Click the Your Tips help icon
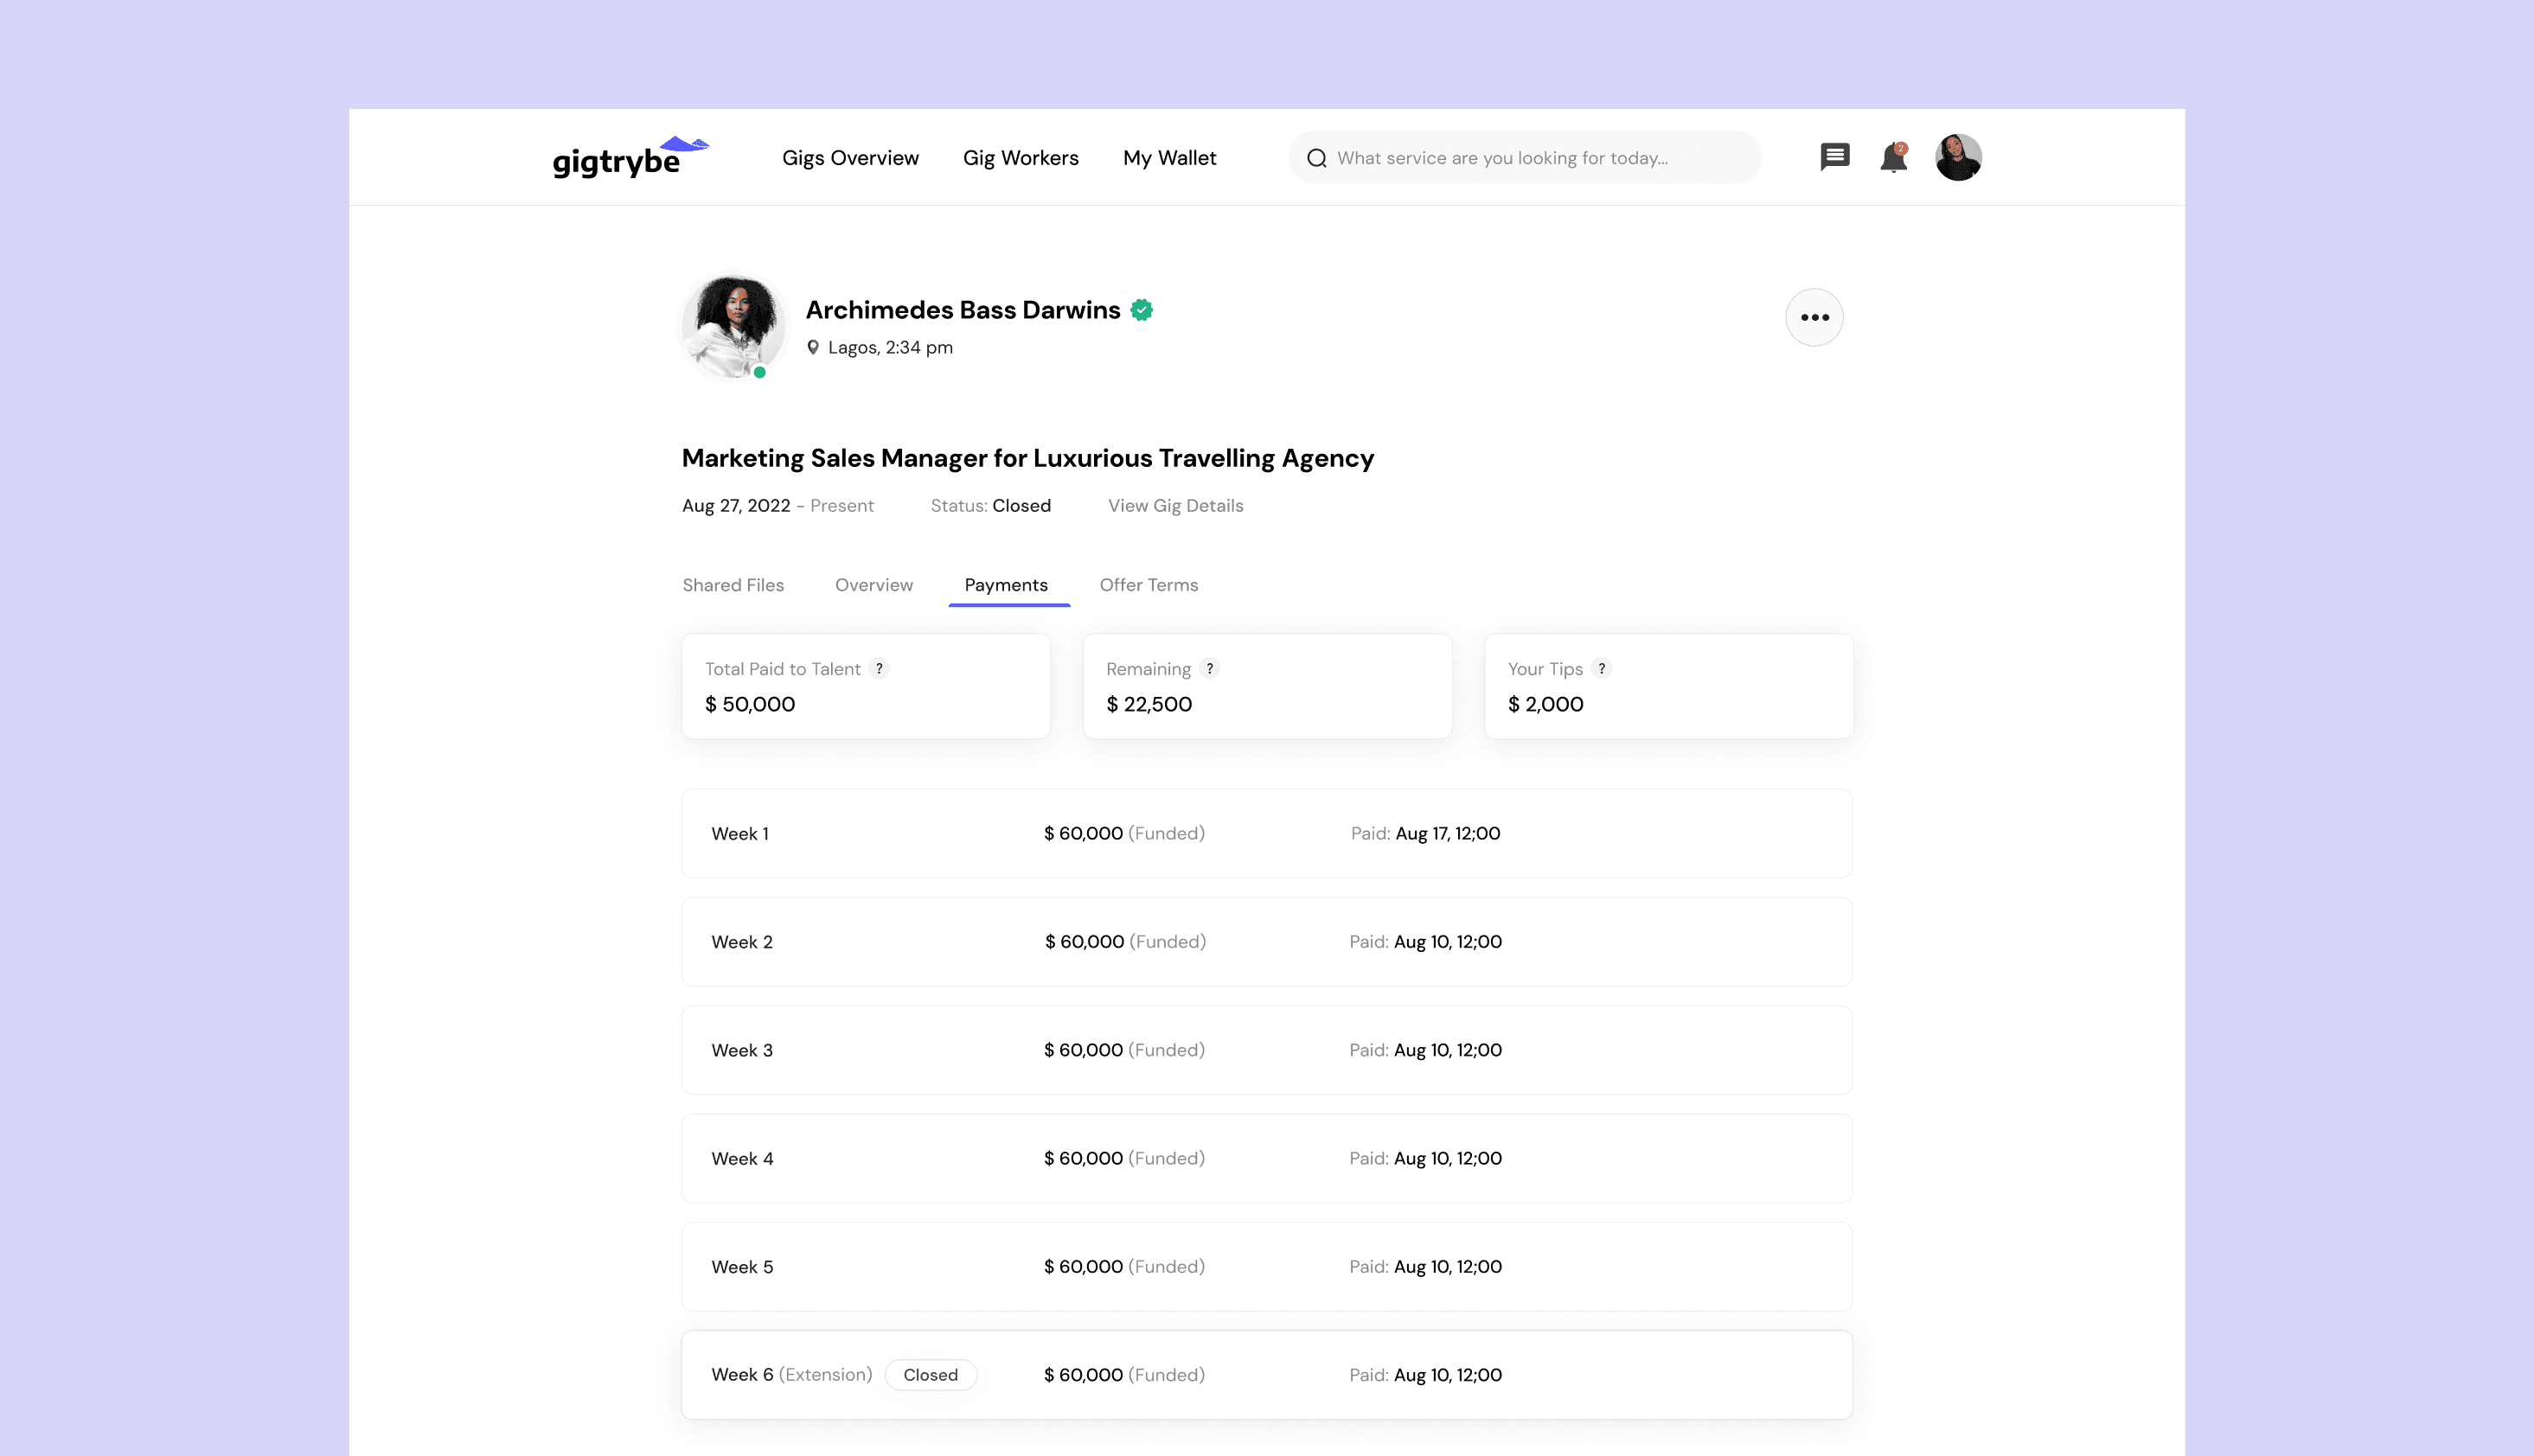This screenshot has width=2534, height=1456. click(1601, 669)
